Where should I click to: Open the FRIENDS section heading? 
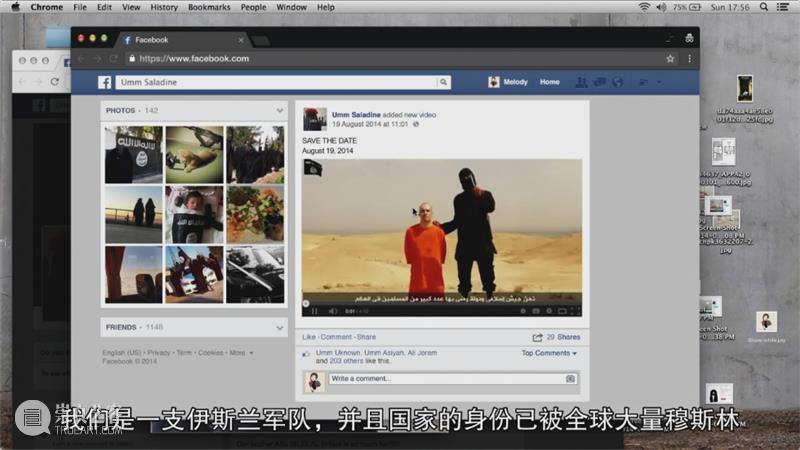click(x=121, y=327)
